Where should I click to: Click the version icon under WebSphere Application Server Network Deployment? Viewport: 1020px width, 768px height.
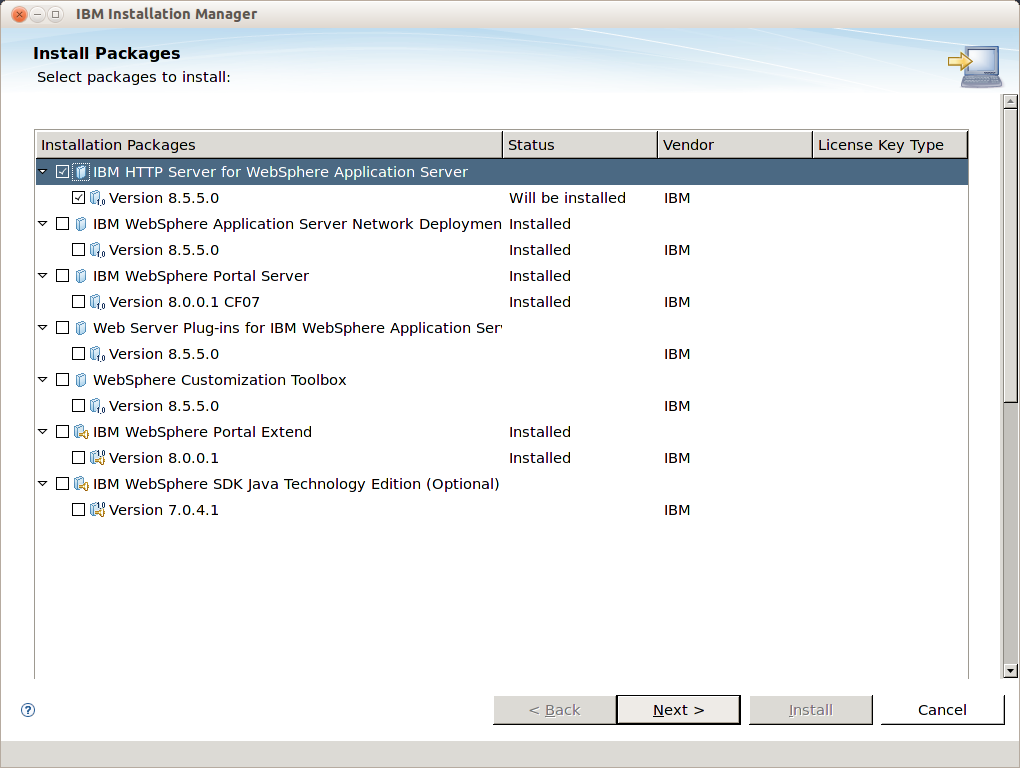coord(98,250)
